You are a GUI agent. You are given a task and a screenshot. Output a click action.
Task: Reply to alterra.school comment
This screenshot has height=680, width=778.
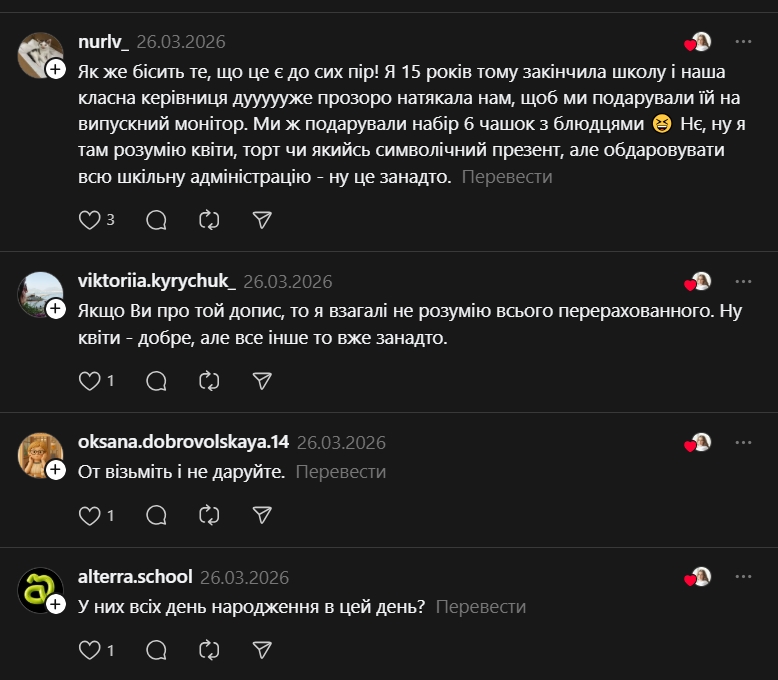pos(156,651)
